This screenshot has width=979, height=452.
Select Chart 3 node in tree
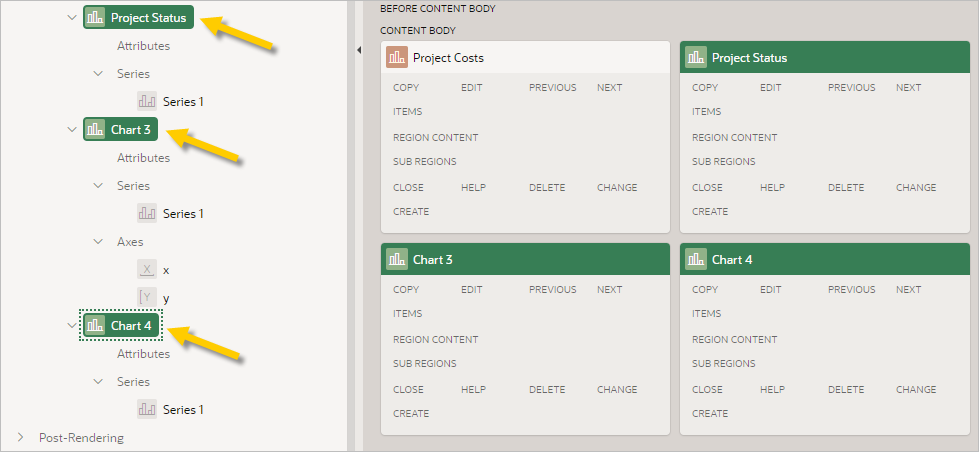(121, 130)
